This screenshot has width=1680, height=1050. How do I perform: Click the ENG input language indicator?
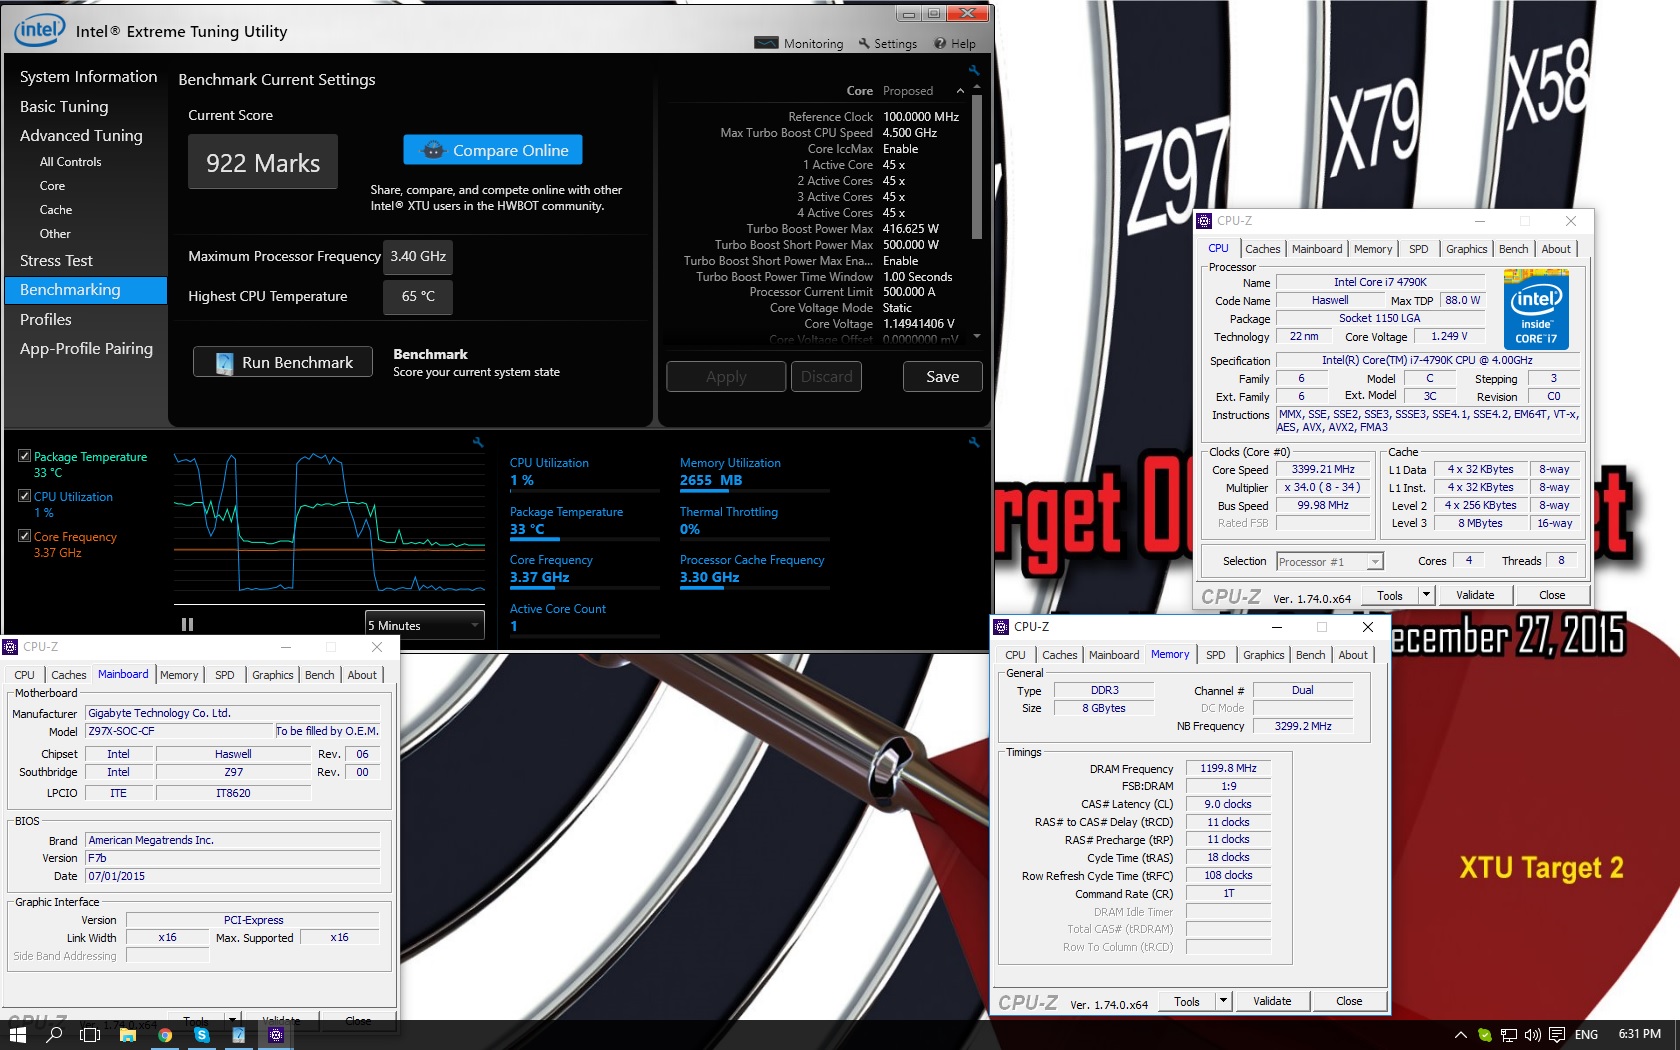coord(1586,1035)
